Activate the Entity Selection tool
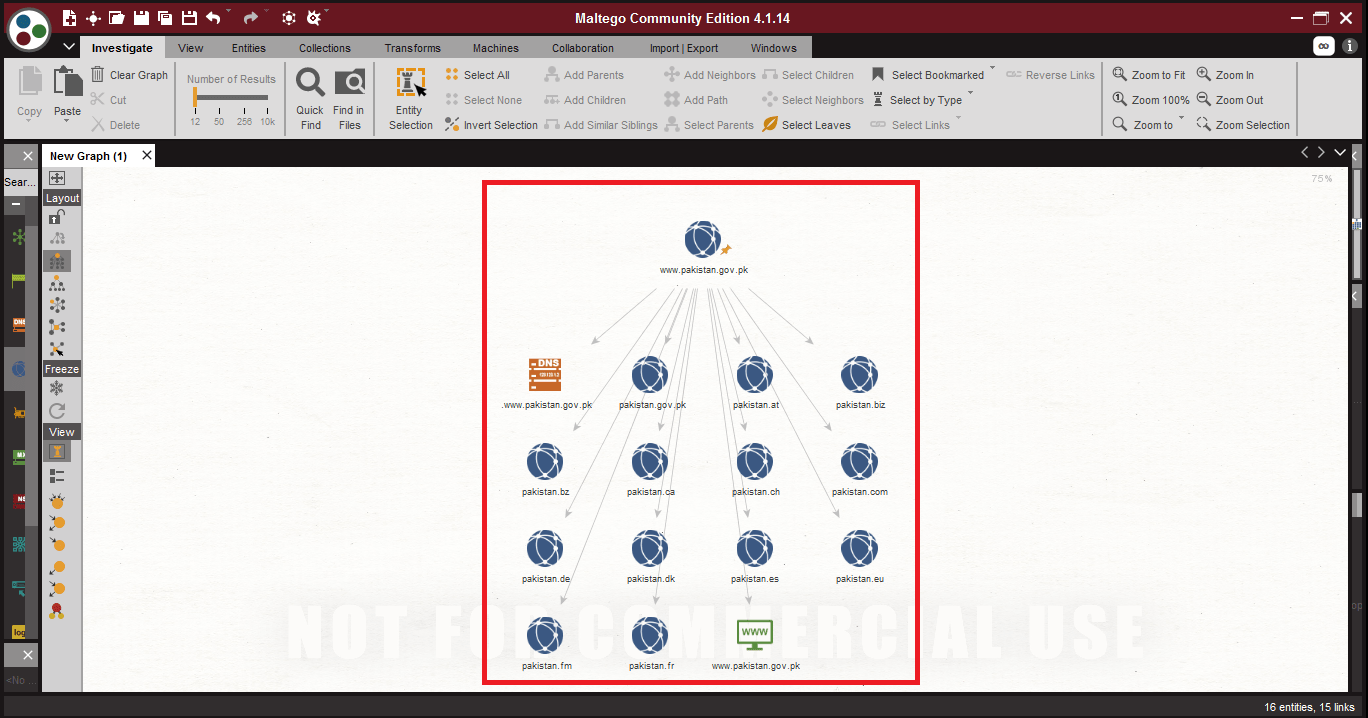The image size is (1368, 718). [x=411, y=99]
